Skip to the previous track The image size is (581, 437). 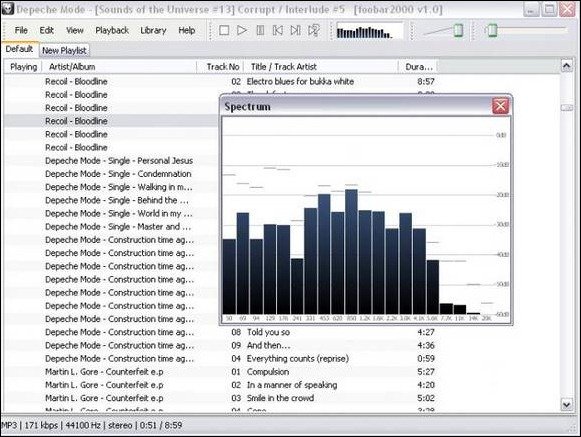click(278, 30)
